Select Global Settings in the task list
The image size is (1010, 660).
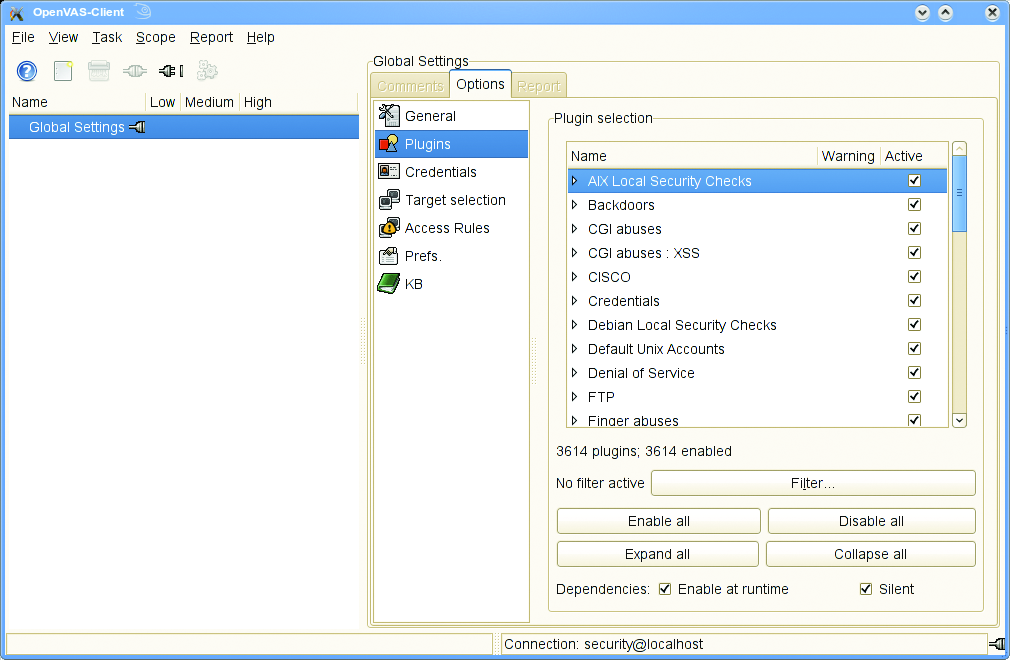[77, 127]
